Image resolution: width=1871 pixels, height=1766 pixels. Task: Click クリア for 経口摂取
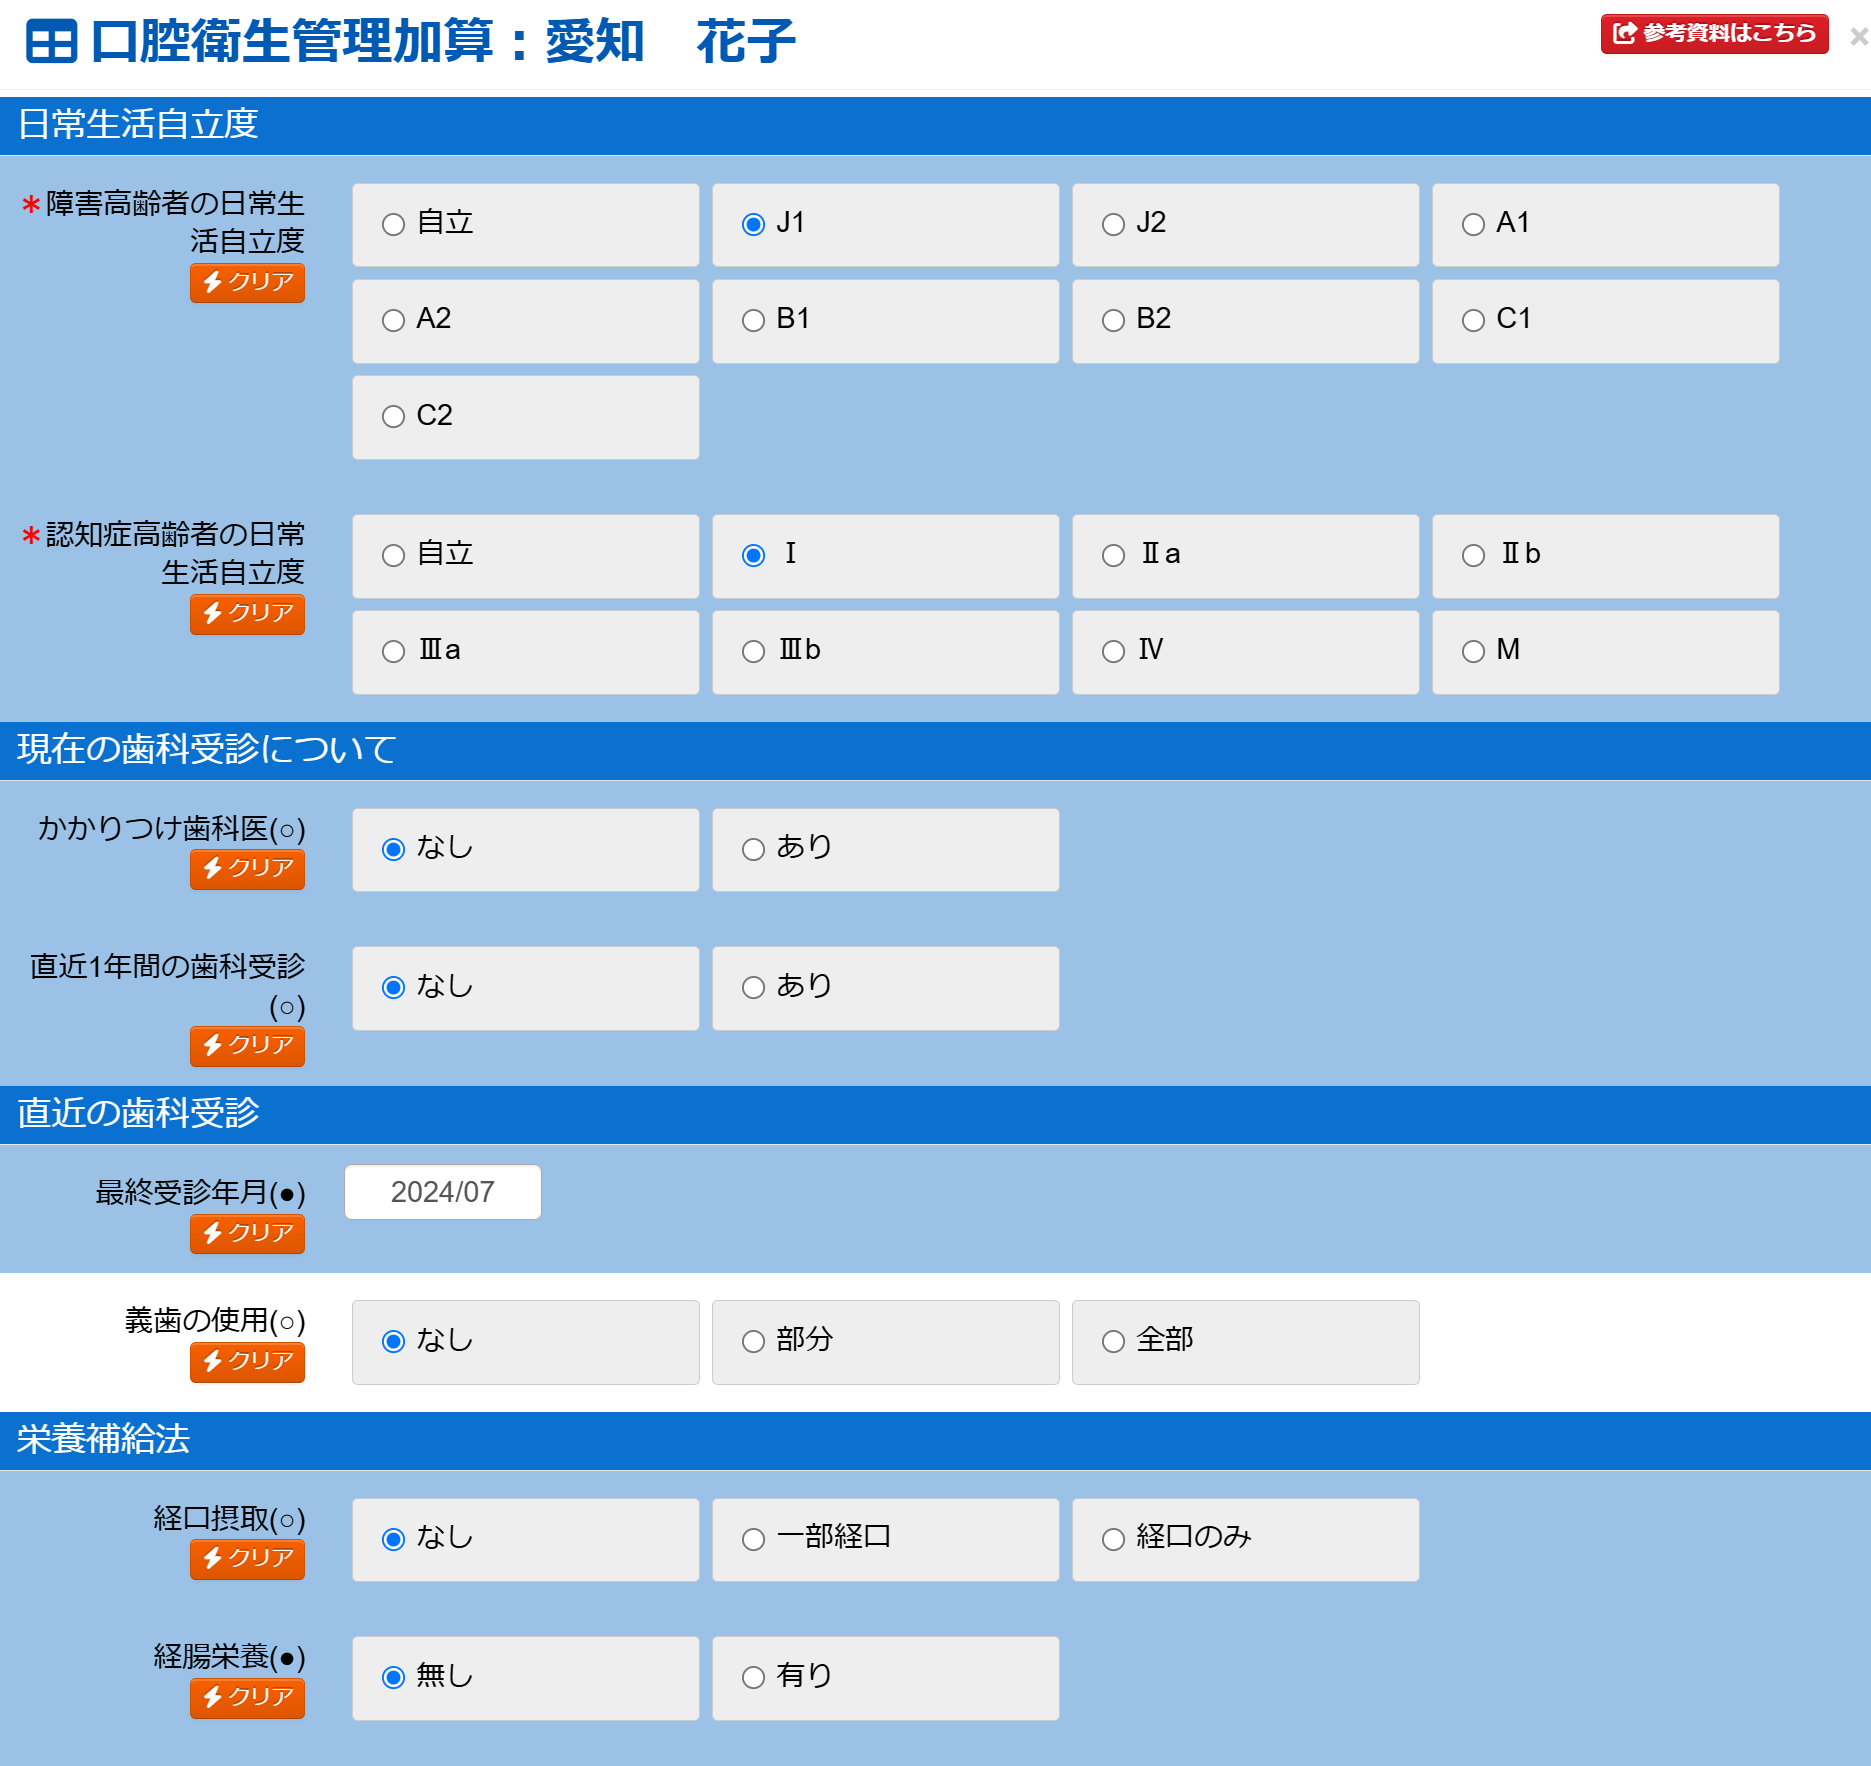click(246, 1558)
